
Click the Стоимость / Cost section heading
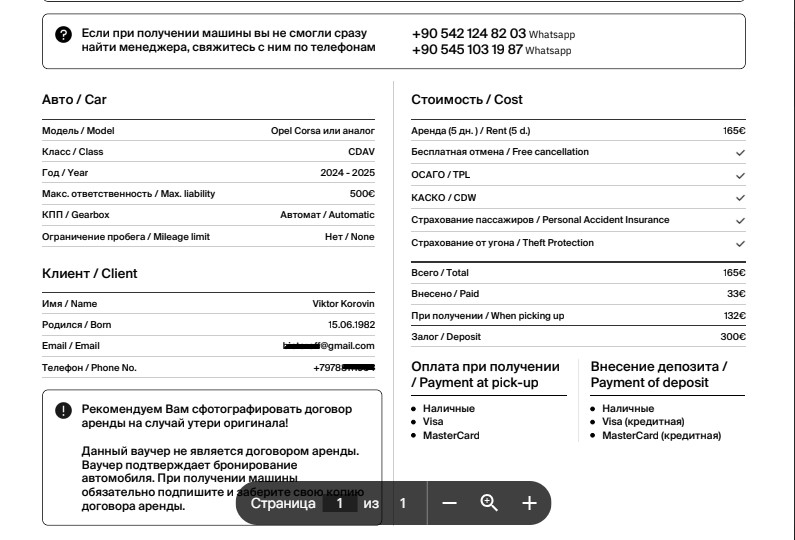467,100
